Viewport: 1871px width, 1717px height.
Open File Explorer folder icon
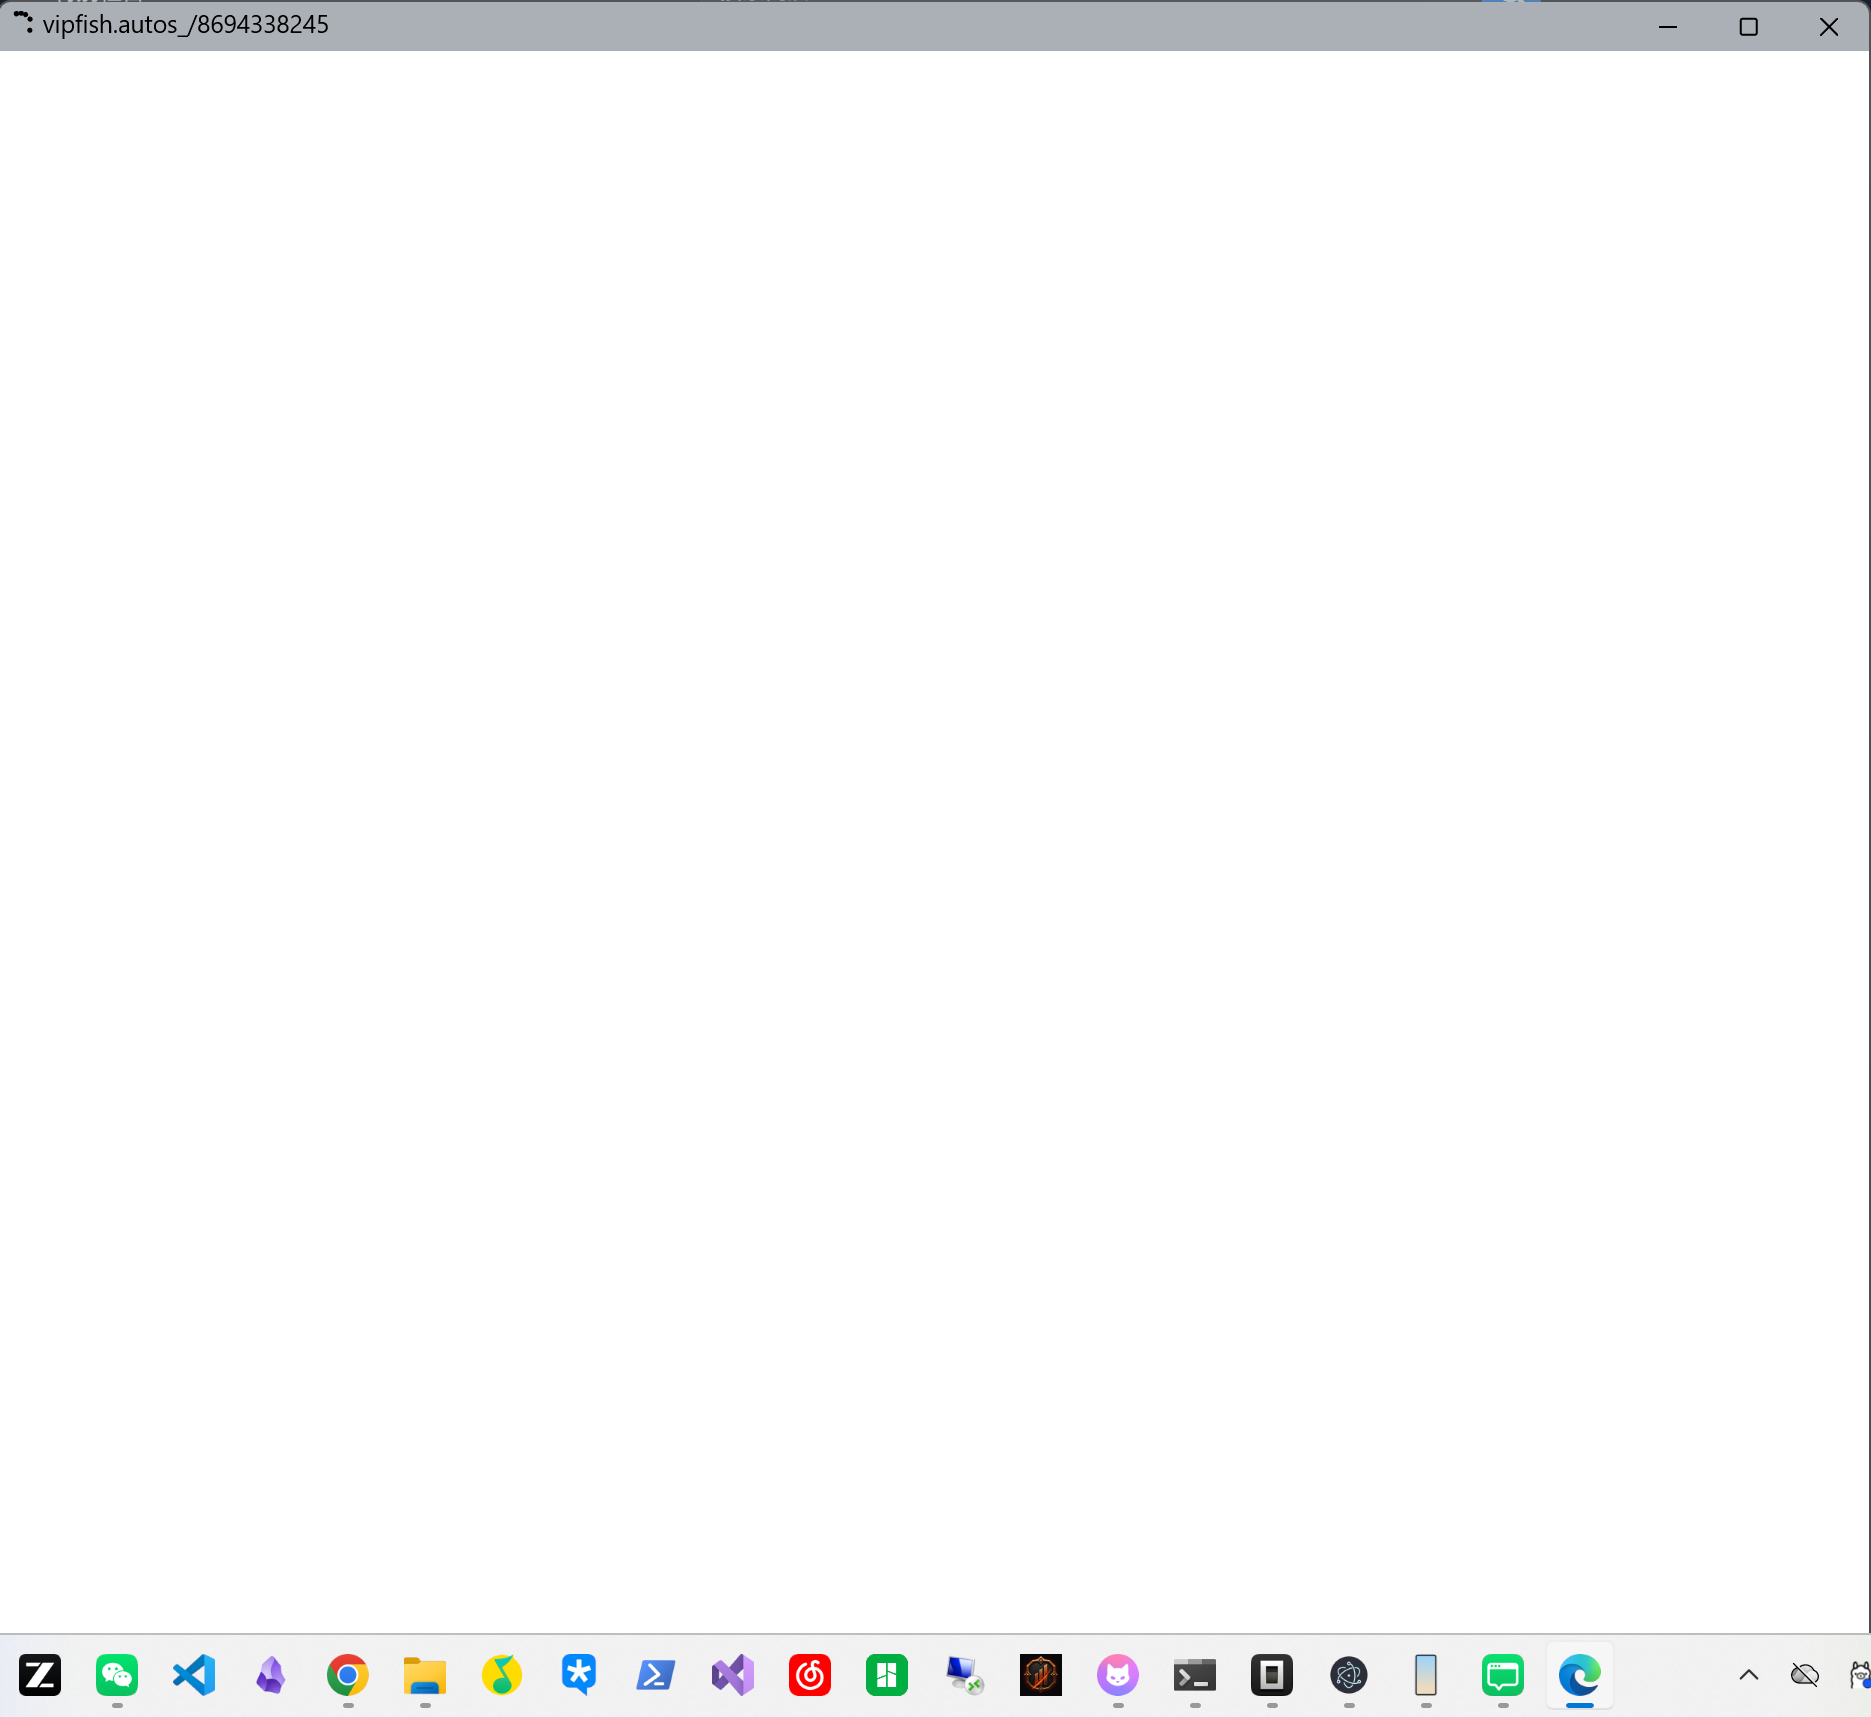425,1675
